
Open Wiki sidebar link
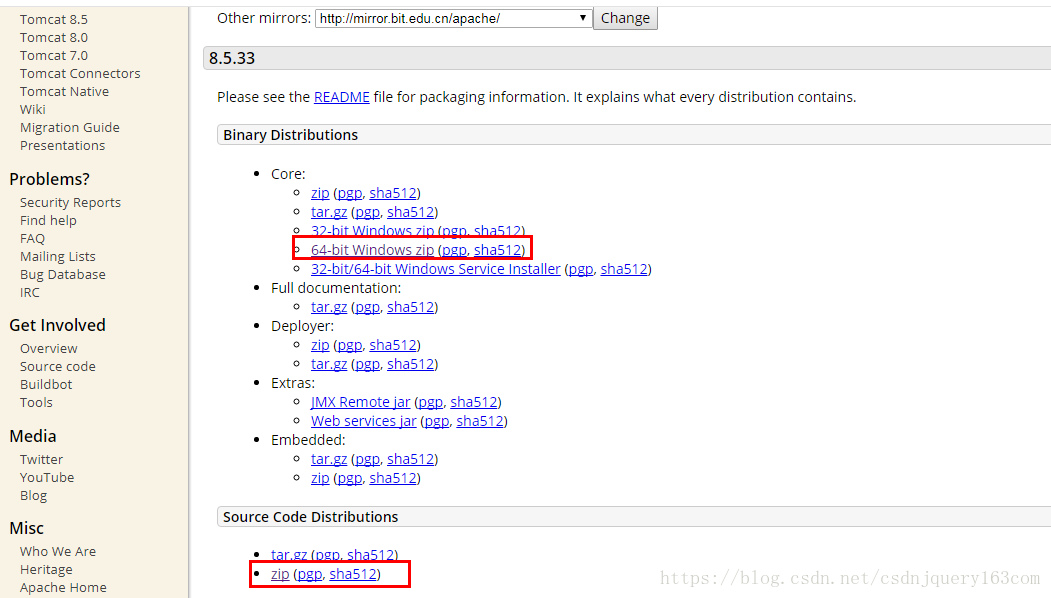pos(33,110)
